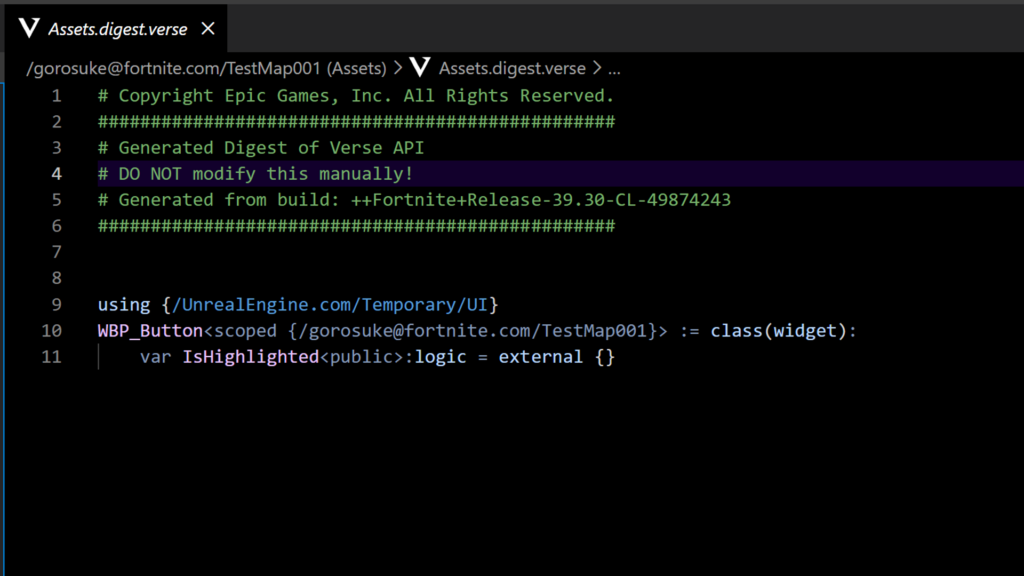Click the Copyright Epic Games comment
1024x576 pixels.
356,96
